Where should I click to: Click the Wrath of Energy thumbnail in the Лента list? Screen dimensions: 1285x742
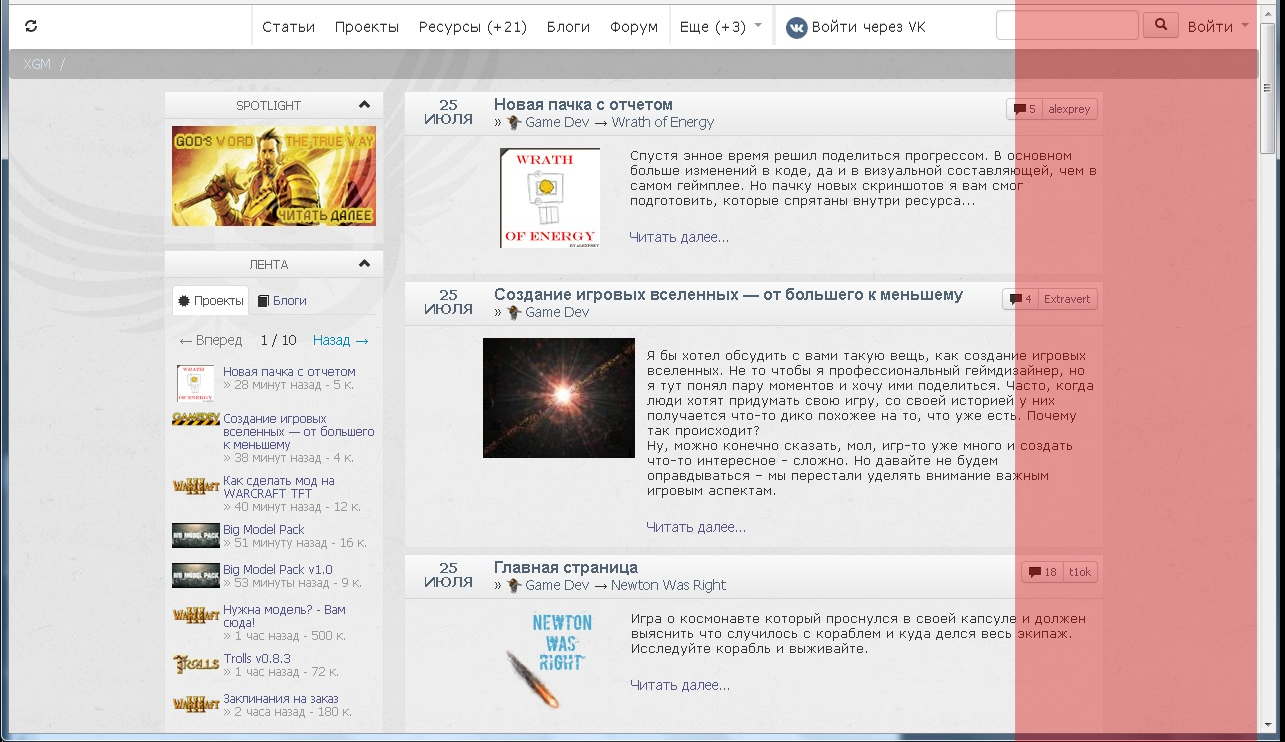(195, 383)
